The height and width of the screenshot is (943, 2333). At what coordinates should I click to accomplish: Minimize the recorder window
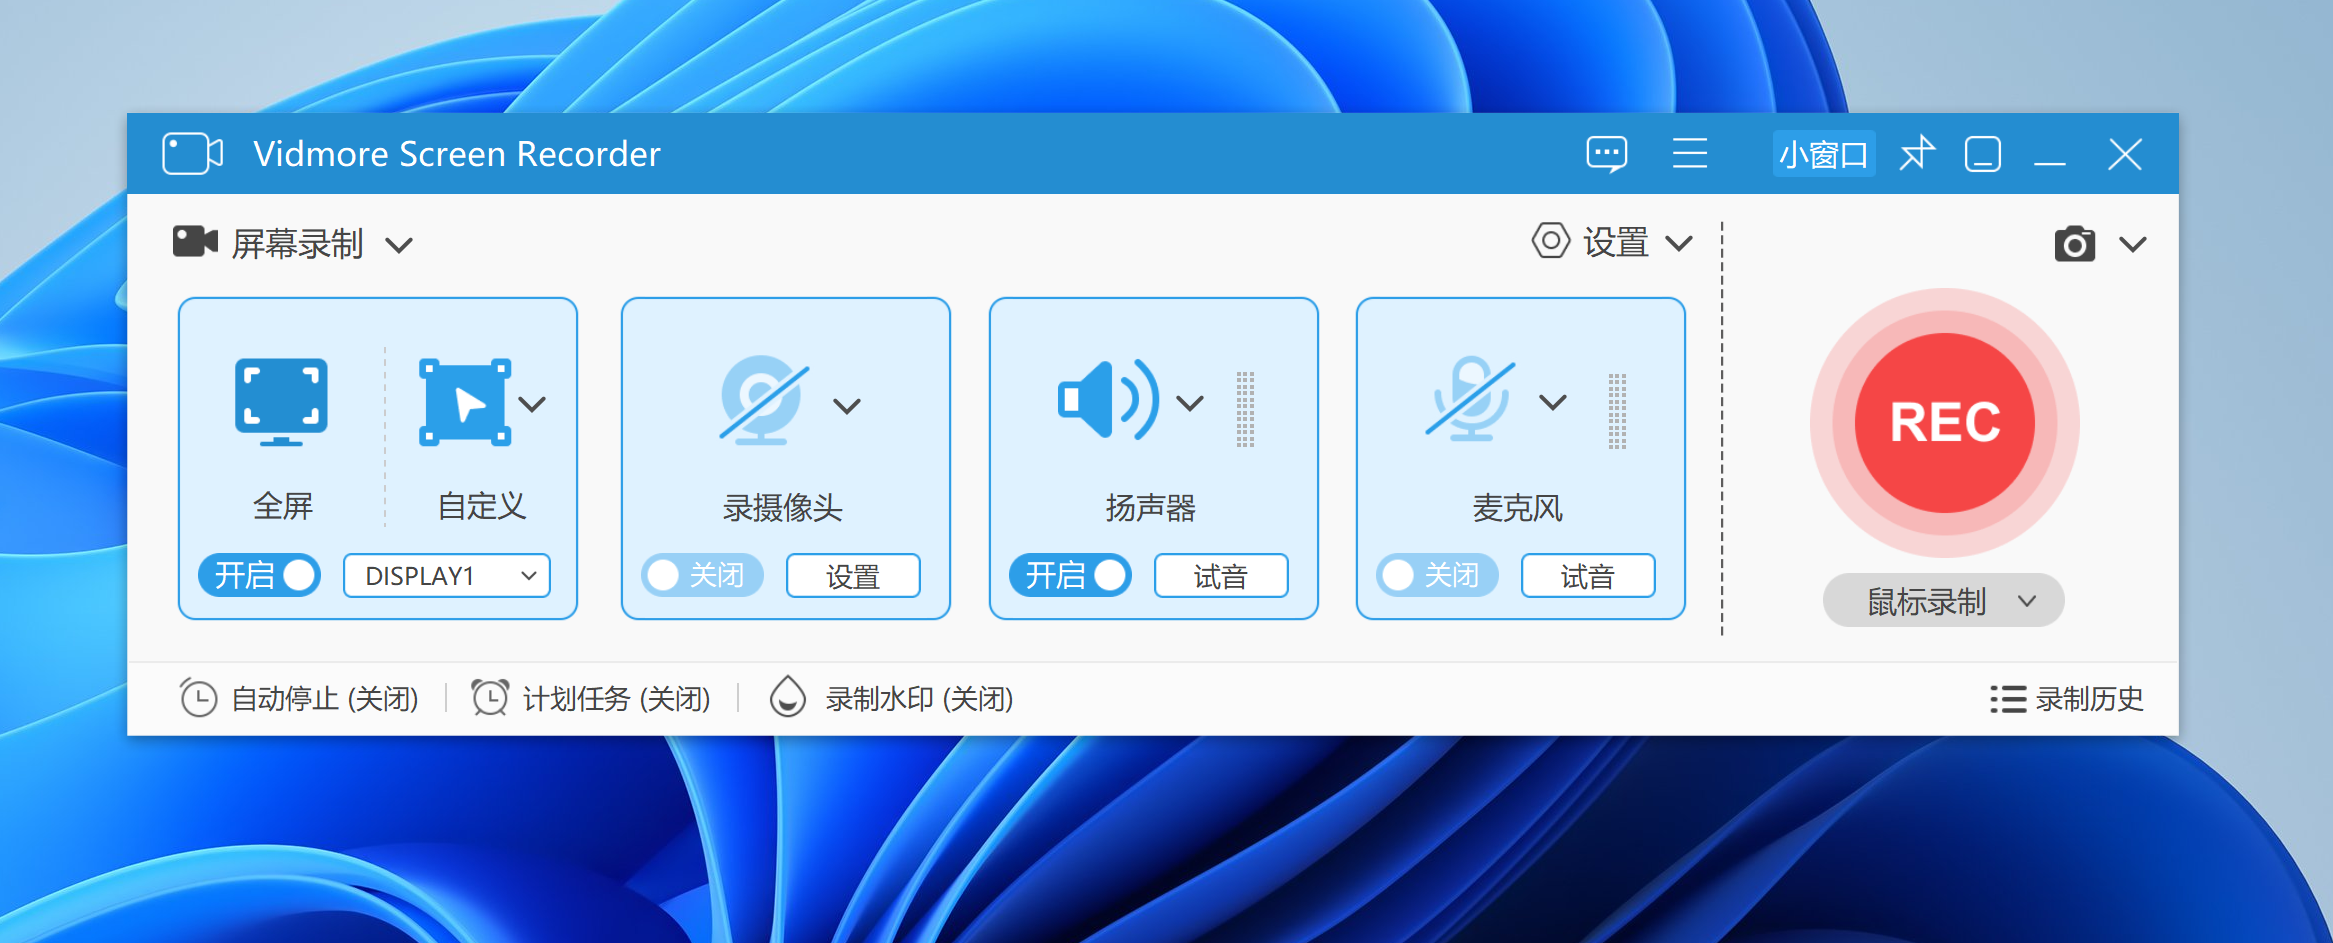point(2050,162)
